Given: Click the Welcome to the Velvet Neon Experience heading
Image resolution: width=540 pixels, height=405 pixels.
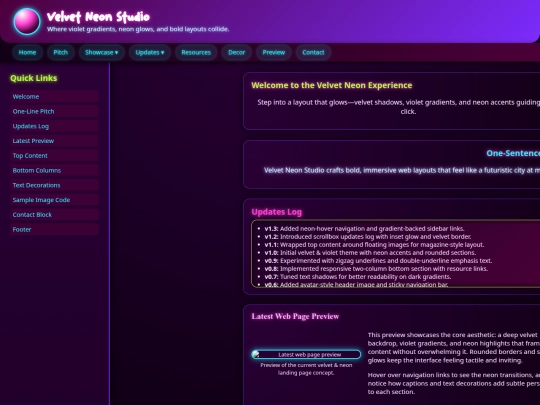Looking at the screenshot, I should [332, 85].
